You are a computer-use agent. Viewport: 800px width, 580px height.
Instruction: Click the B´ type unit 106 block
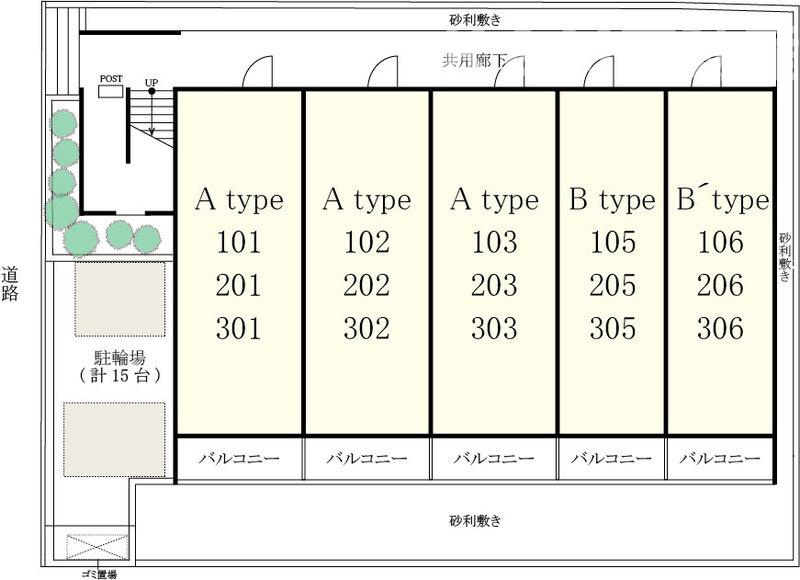tap(722, 260)
